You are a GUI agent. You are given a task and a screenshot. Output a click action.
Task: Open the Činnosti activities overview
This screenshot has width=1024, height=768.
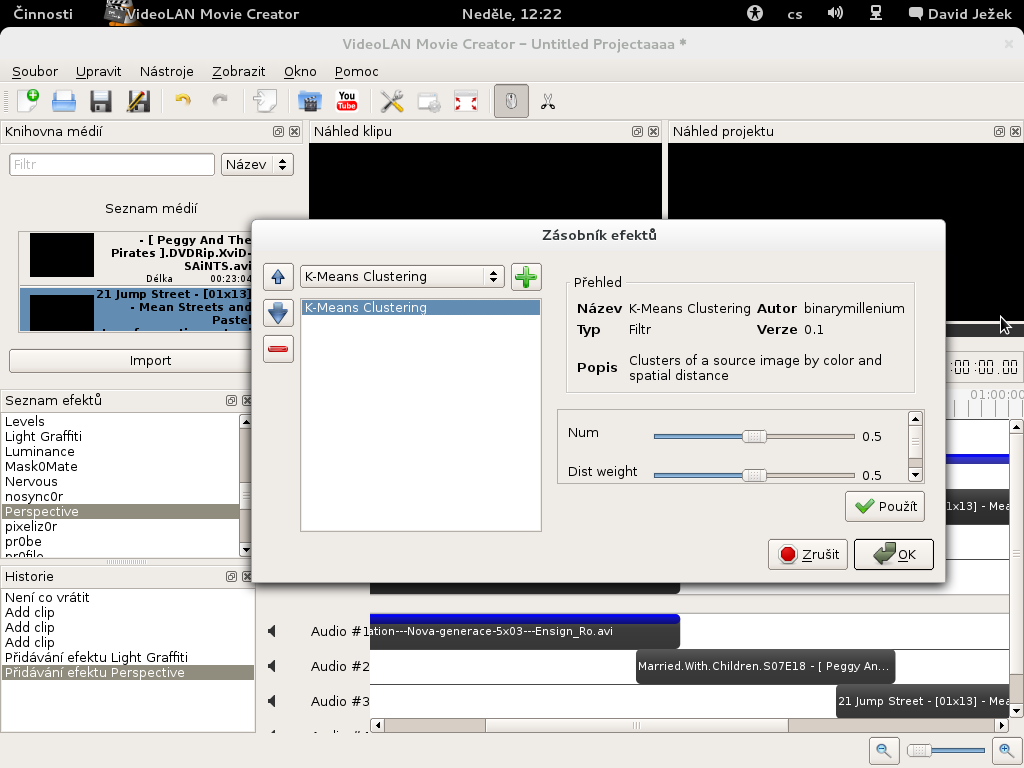click(43, 14)
